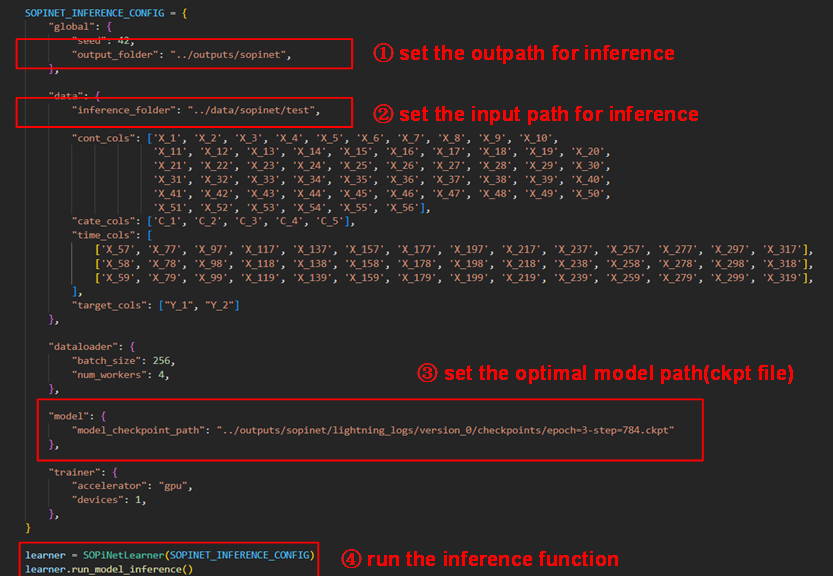833x576 pixels.
Task: Click the 'X_238' time column
Action: pyautogui.click(x=575, y=263)
